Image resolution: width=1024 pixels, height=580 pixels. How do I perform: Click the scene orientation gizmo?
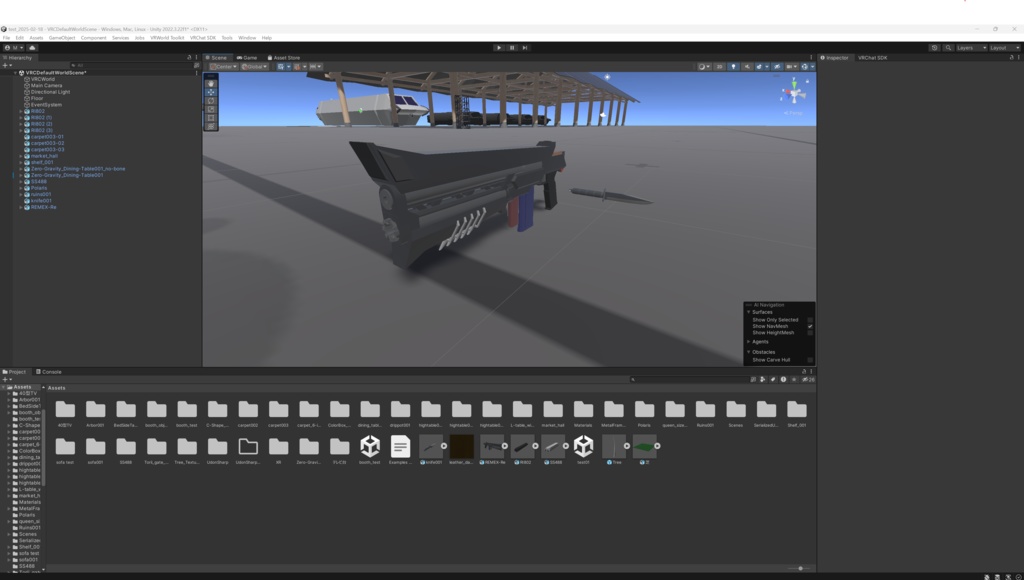tap(794, 91)
